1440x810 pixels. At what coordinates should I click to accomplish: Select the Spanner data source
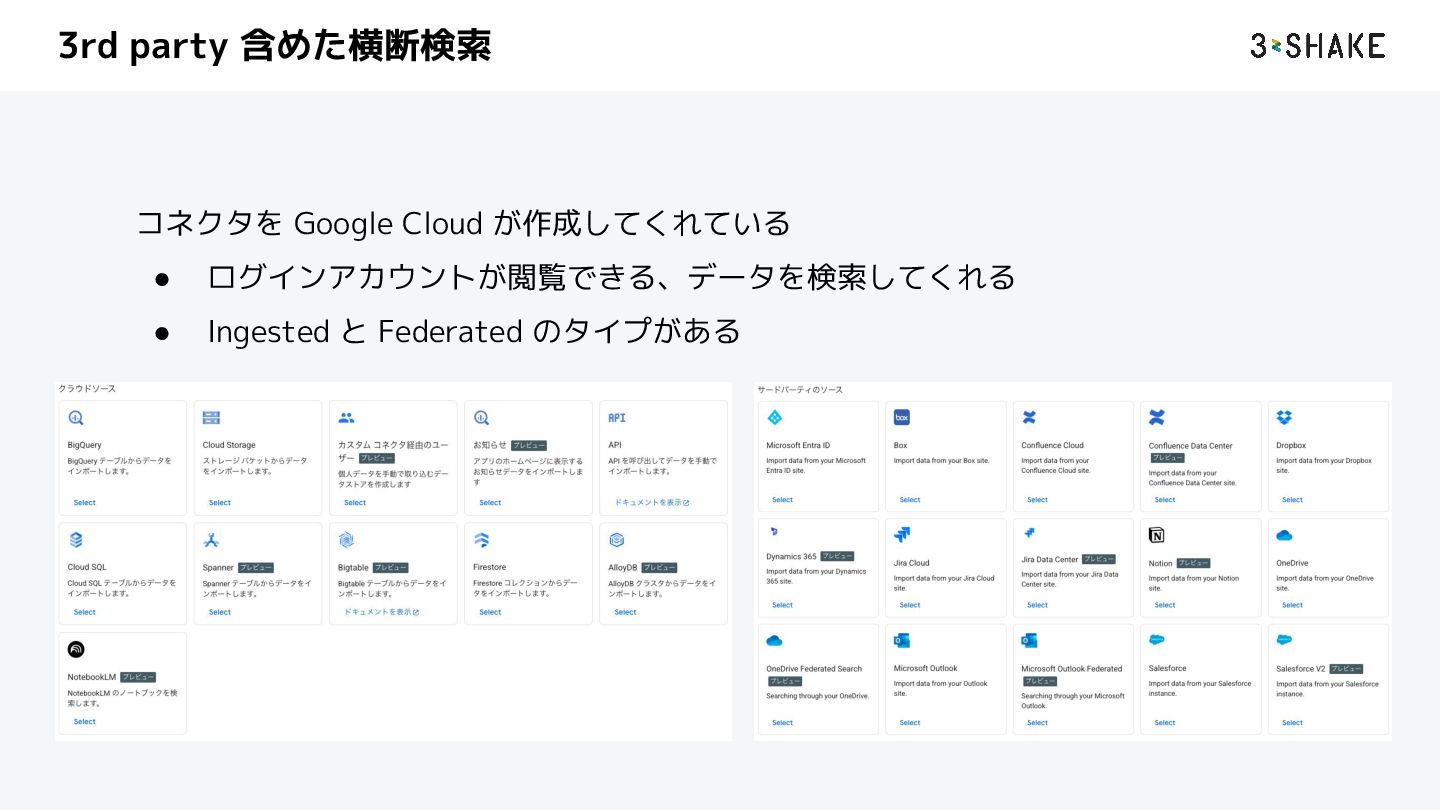tap(220, 612)
